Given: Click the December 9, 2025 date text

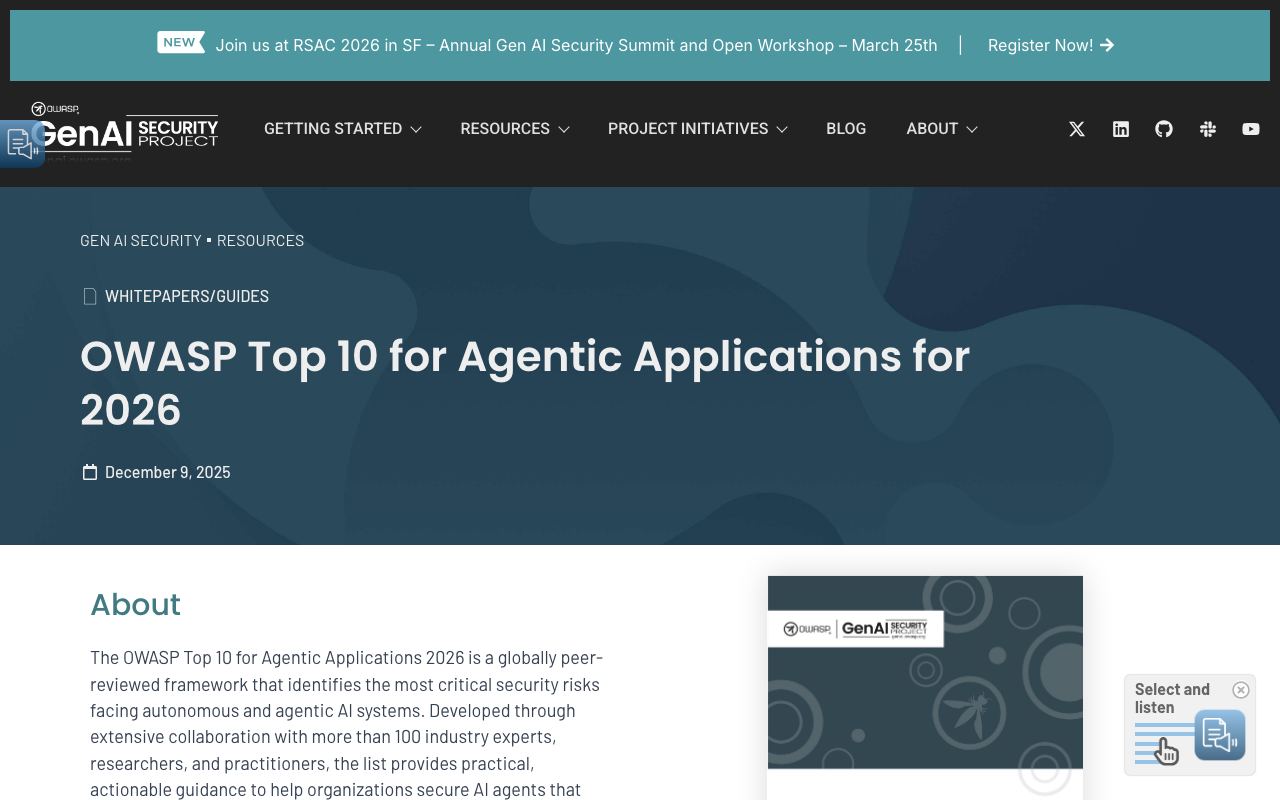Looking at the screenshot, I should pyautogui.click(x=168, y=472).
